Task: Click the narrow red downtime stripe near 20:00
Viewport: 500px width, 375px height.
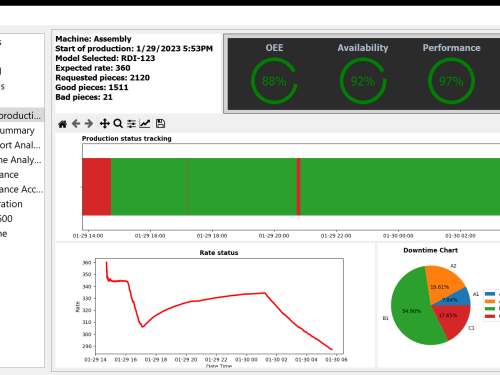Action: point(298,187)
